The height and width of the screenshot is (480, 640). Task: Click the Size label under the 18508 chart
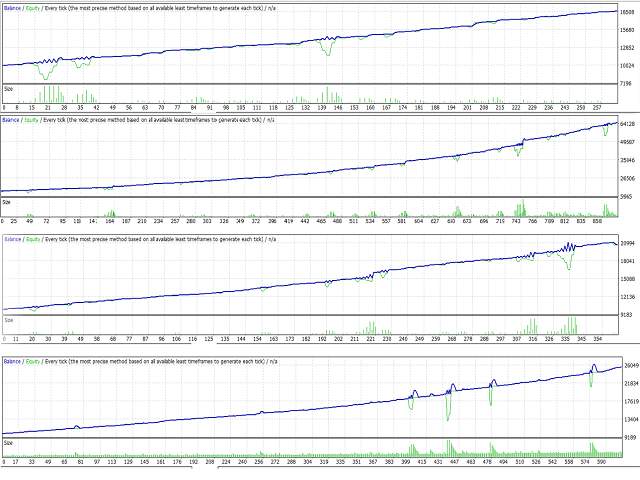[x=9, y=89]
